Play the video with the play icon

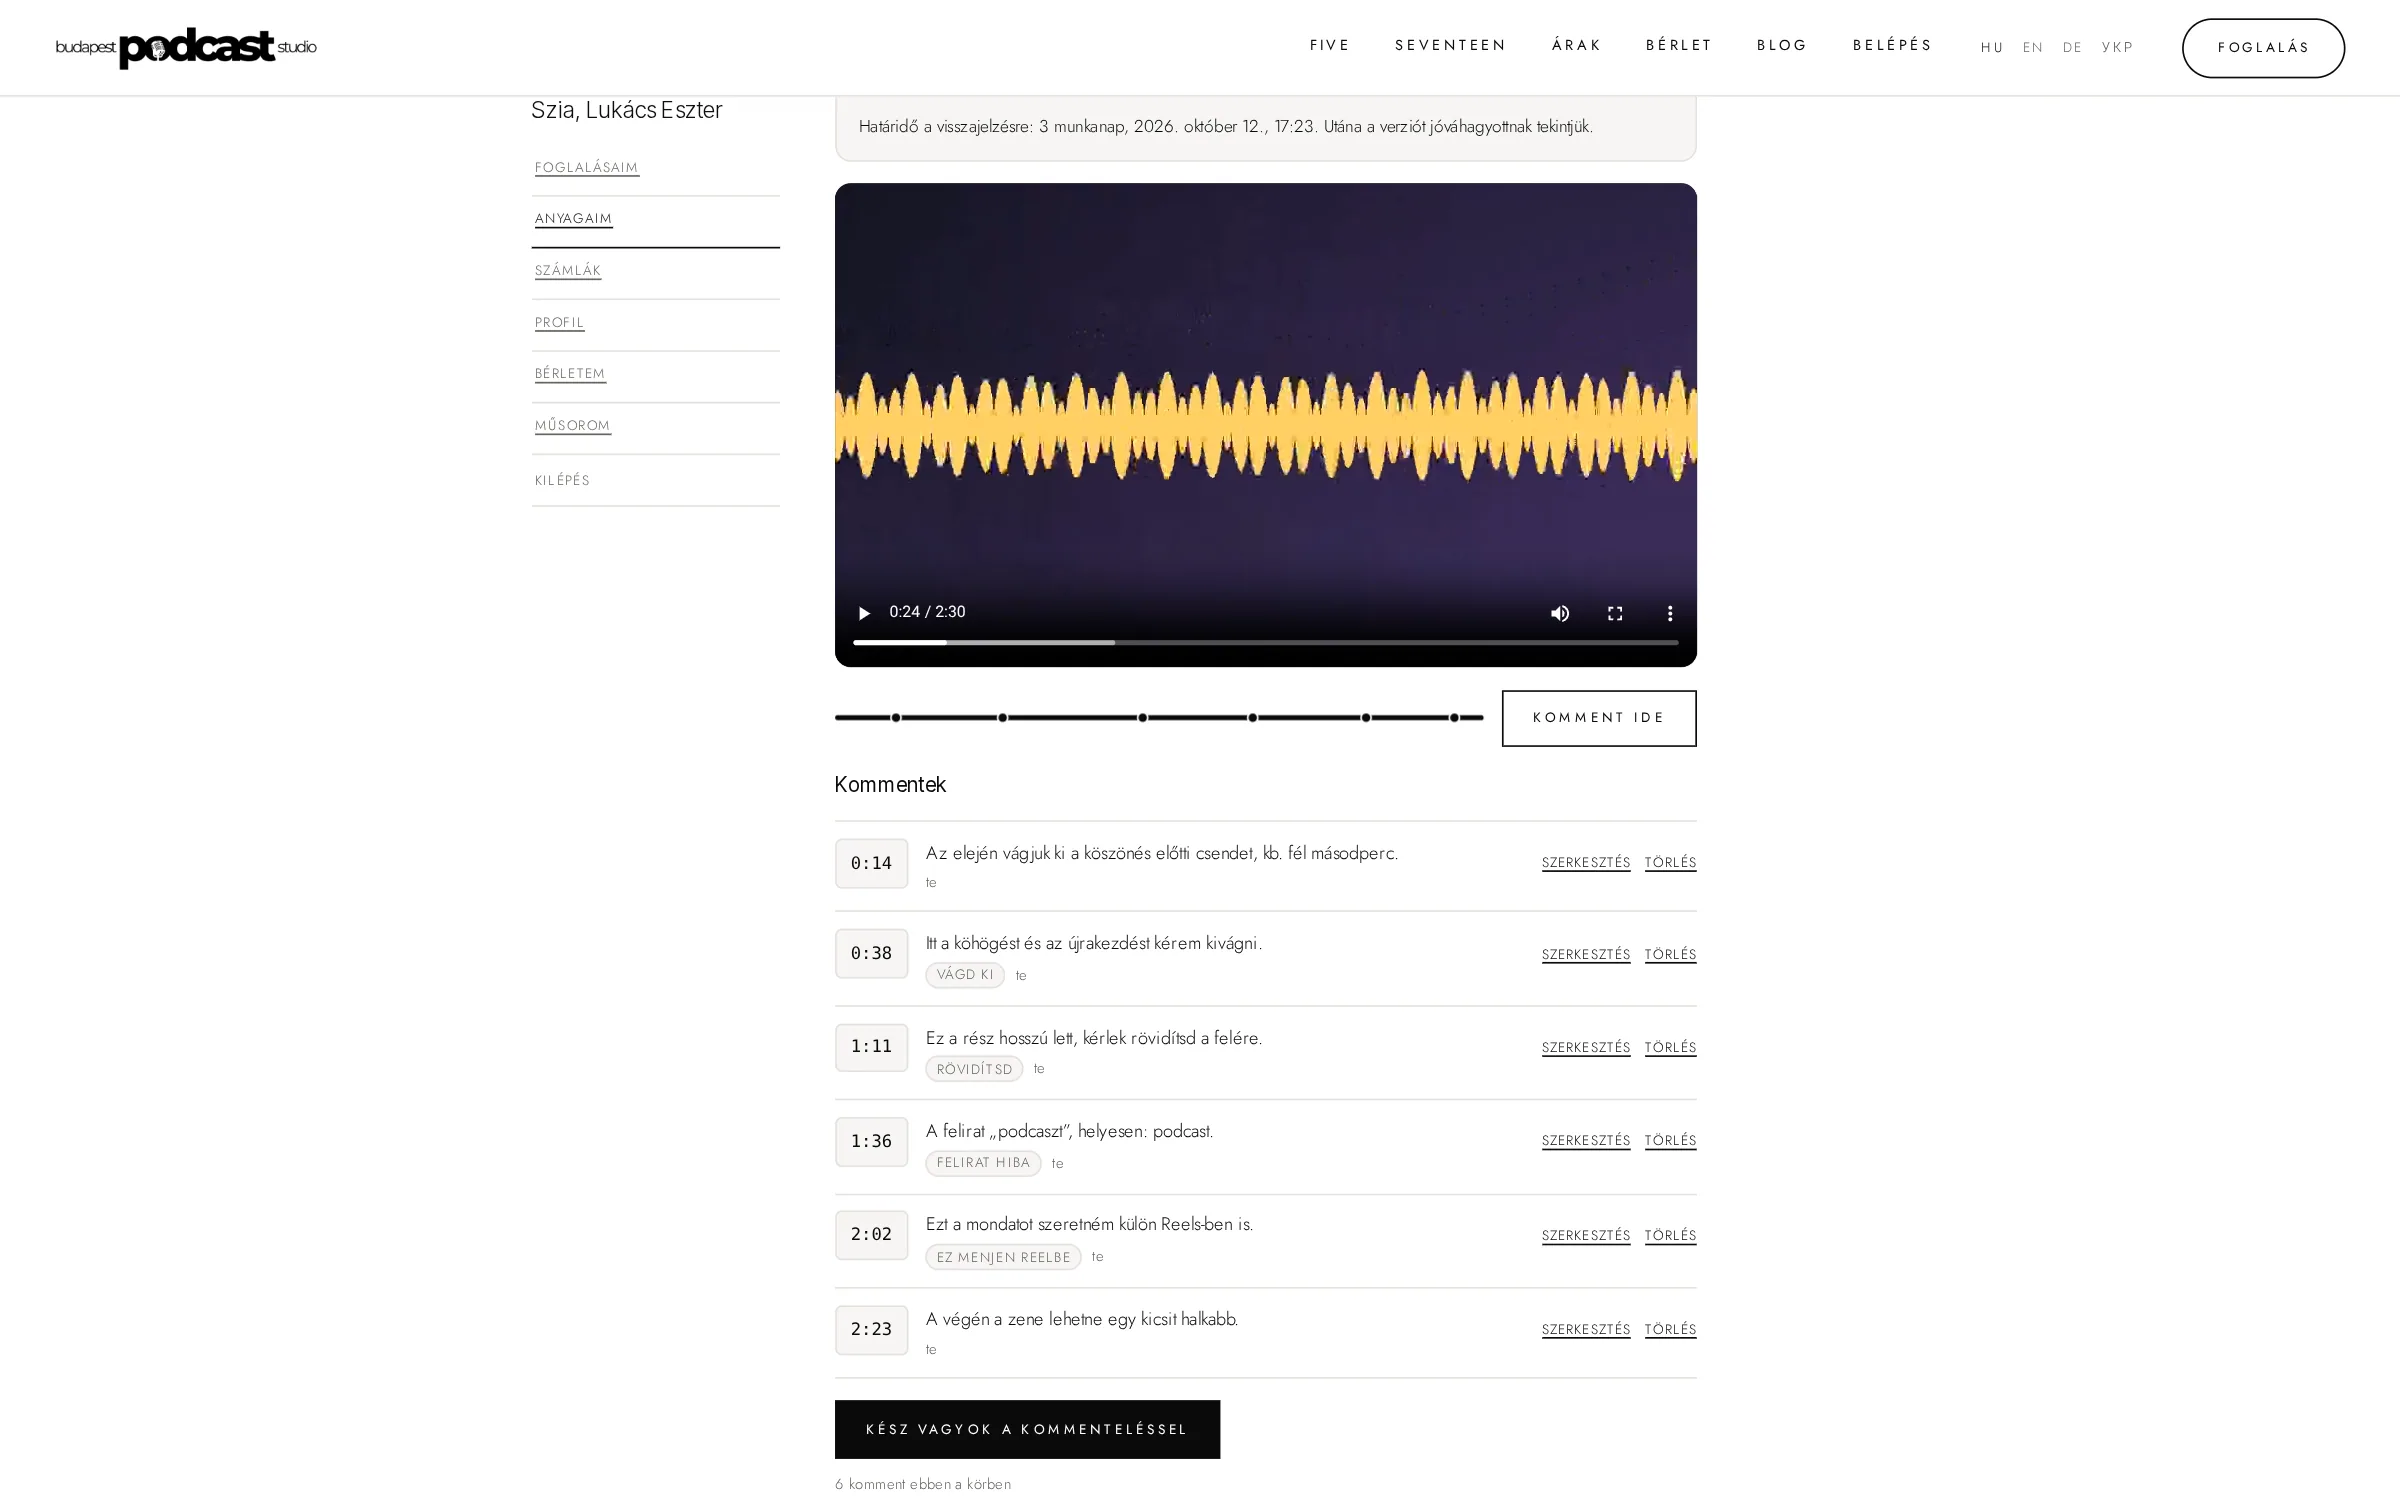(x=864, y=613)
